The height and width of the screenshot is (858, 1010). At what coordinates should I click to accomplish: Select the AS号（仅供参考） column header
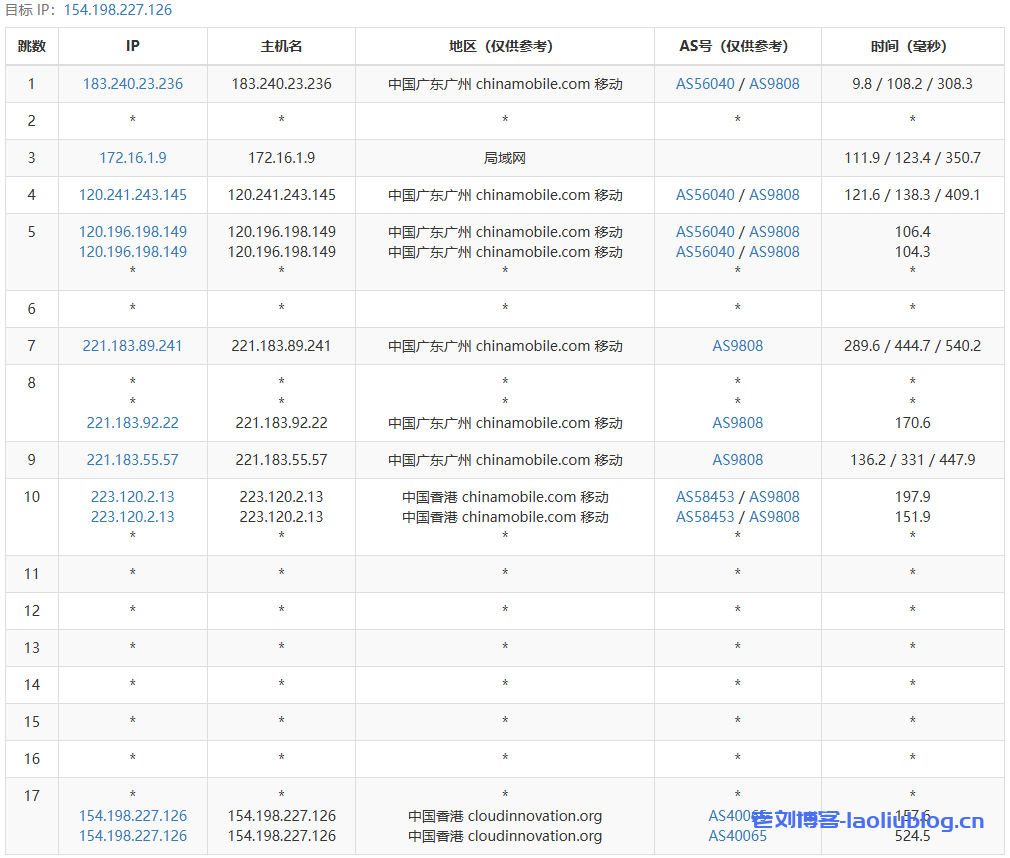click(737, 46)
